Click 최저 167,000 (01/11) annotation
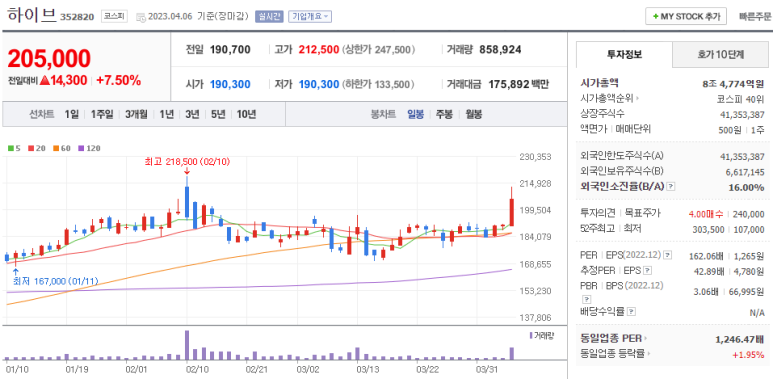This screenshot has width=773, height=379. [55, 281]
